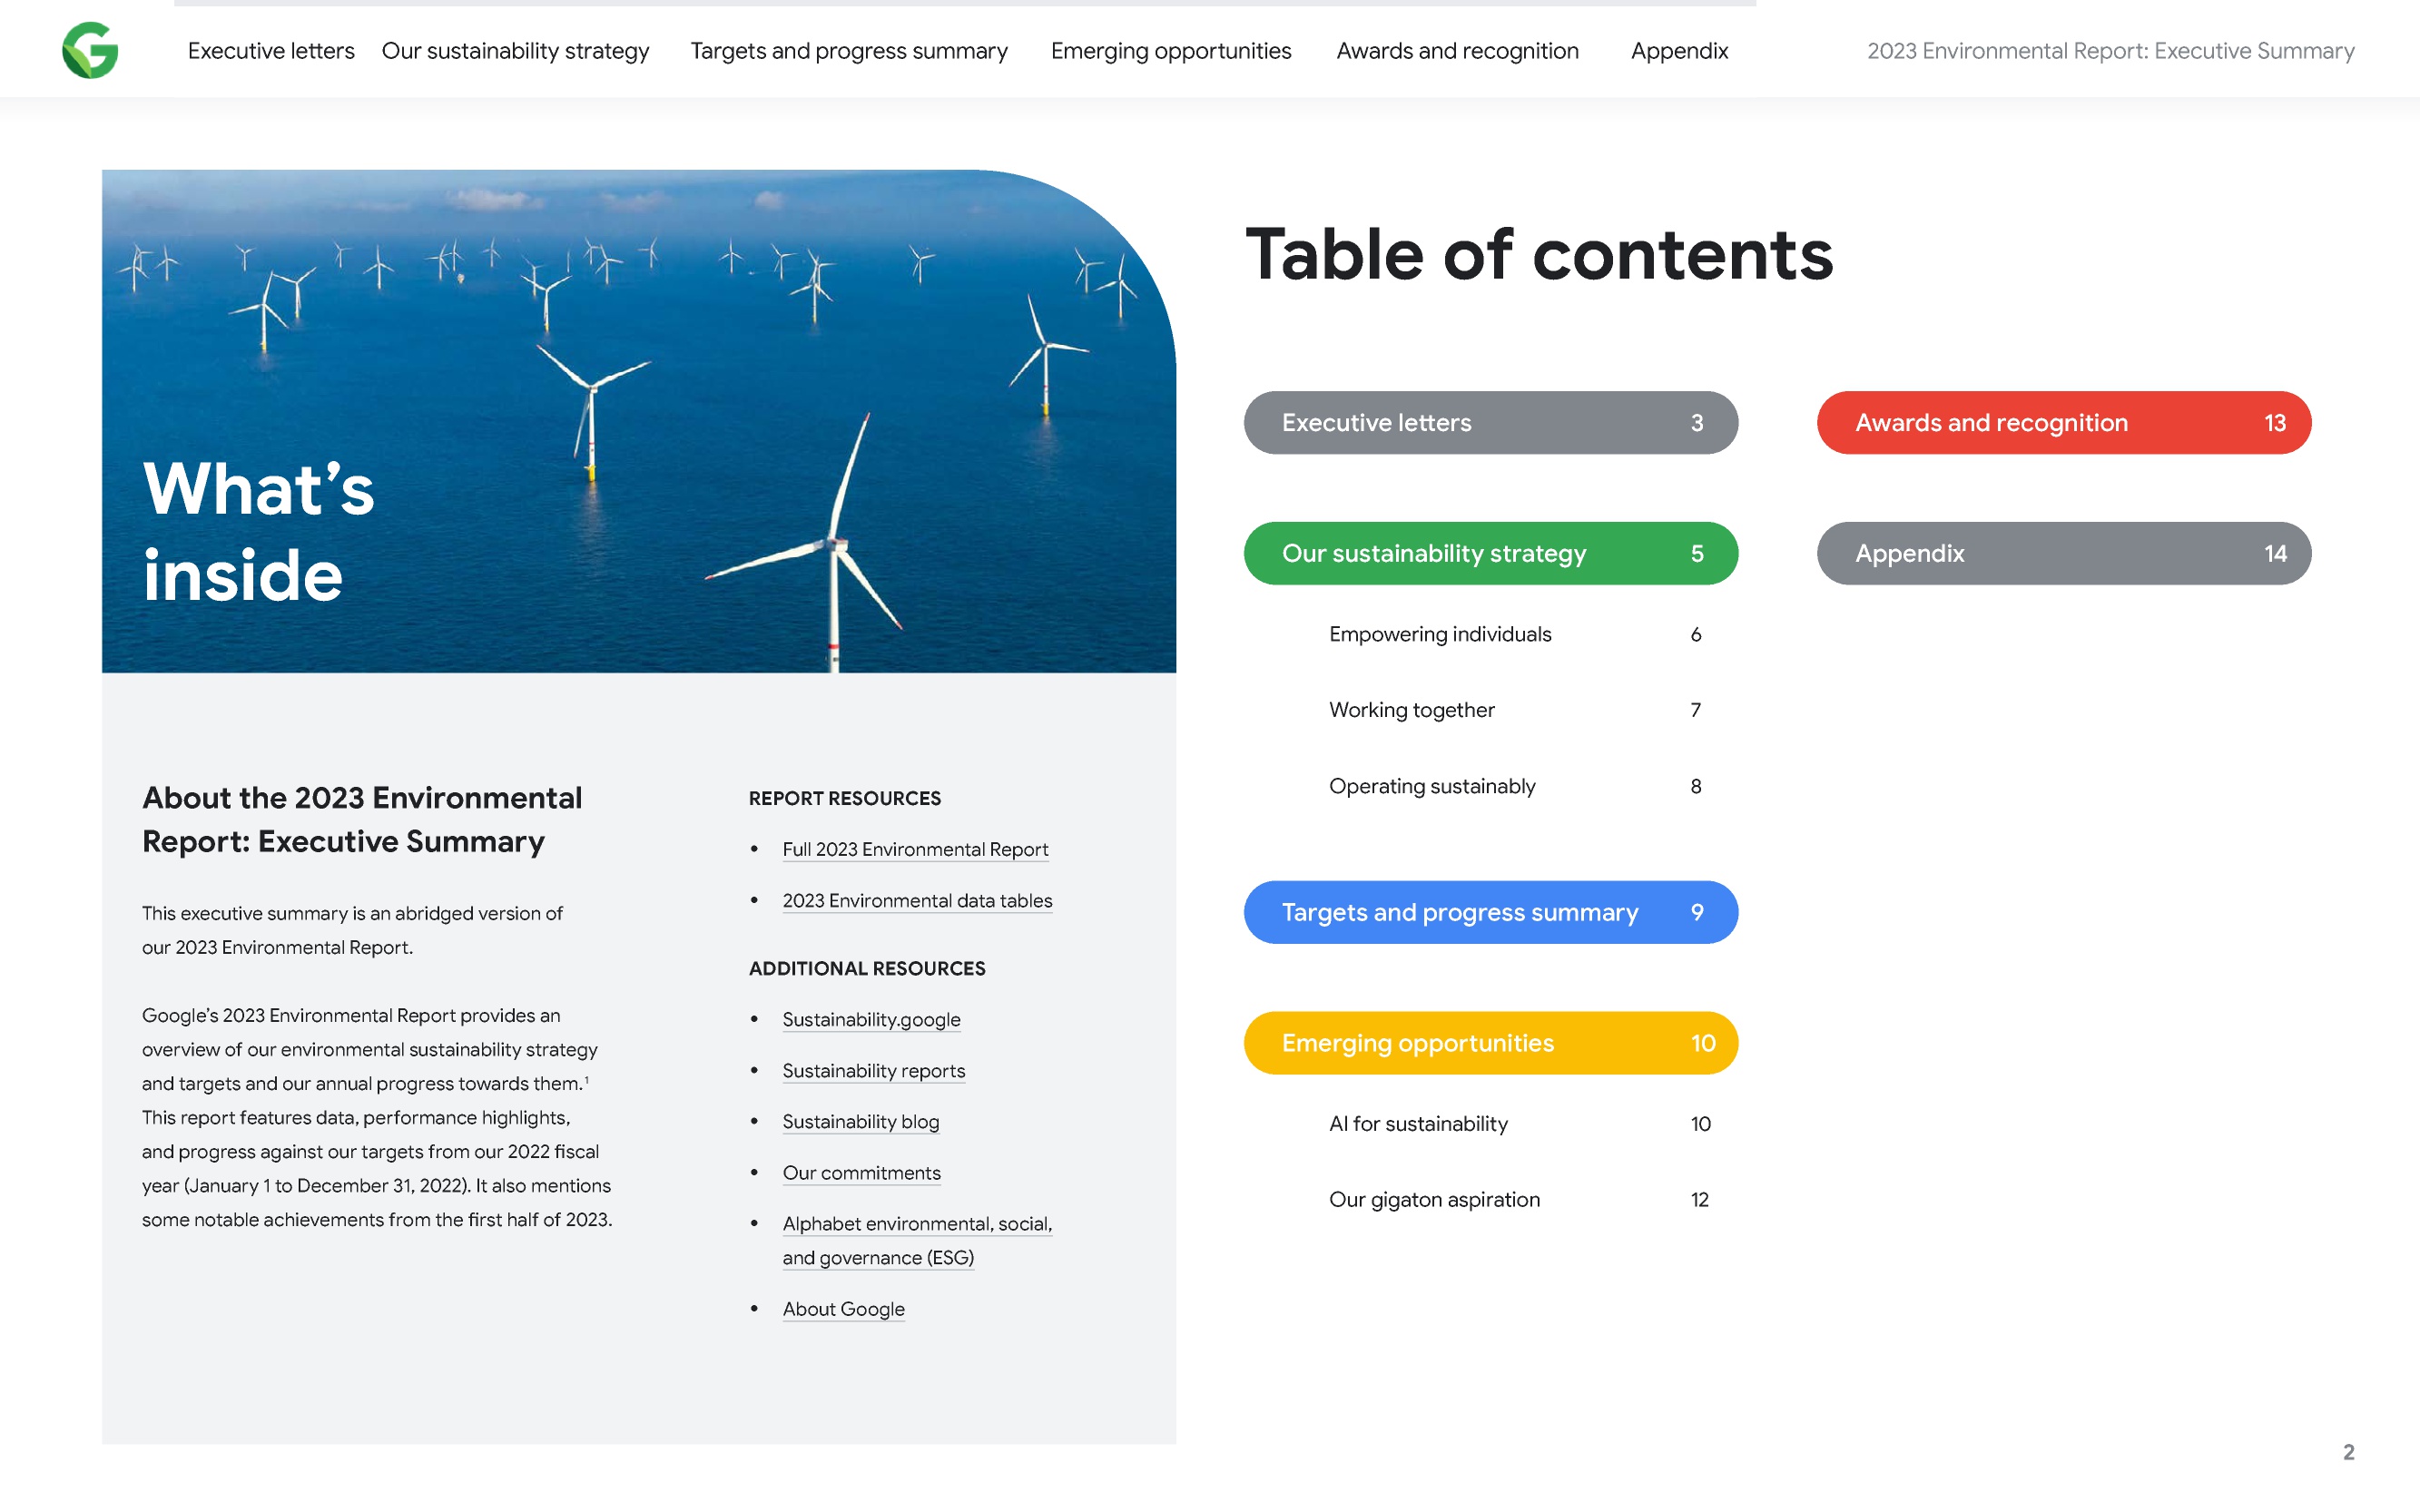The image size is (2420, 1512).
Task: Open Alphabet environmental, social, and governance link
Action: tap(917, 1241)
